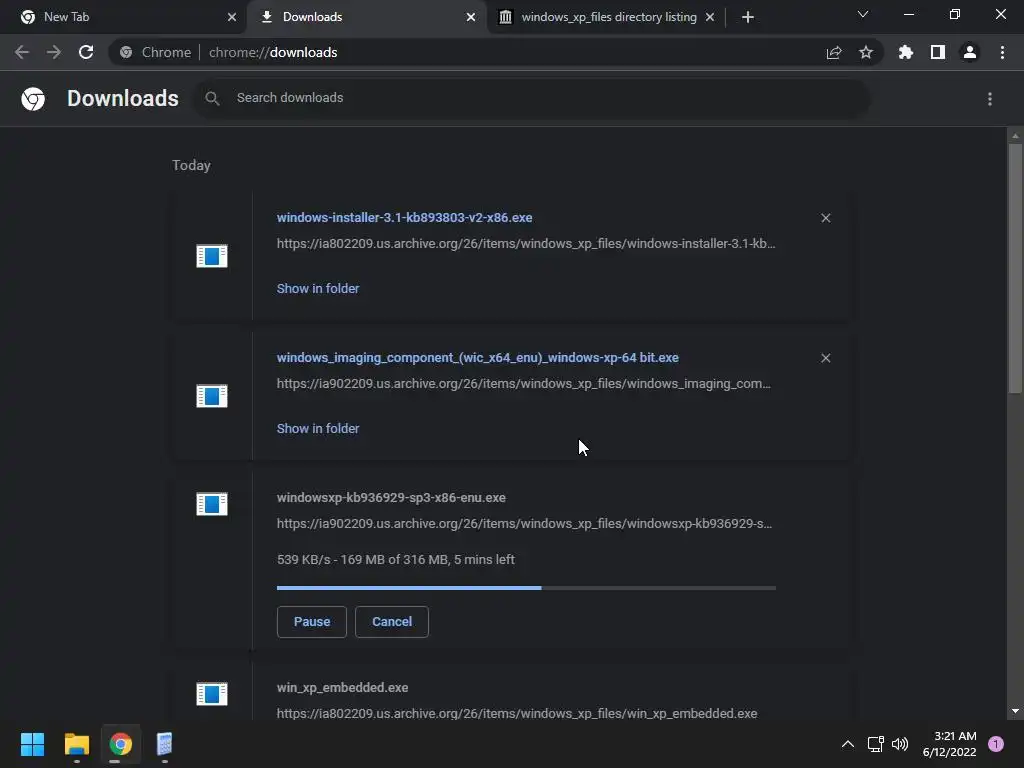The width and height of the screenshot is (1024, 768).
Task: Show windows_imaging_component file in folder
Action: click(317, 428)
